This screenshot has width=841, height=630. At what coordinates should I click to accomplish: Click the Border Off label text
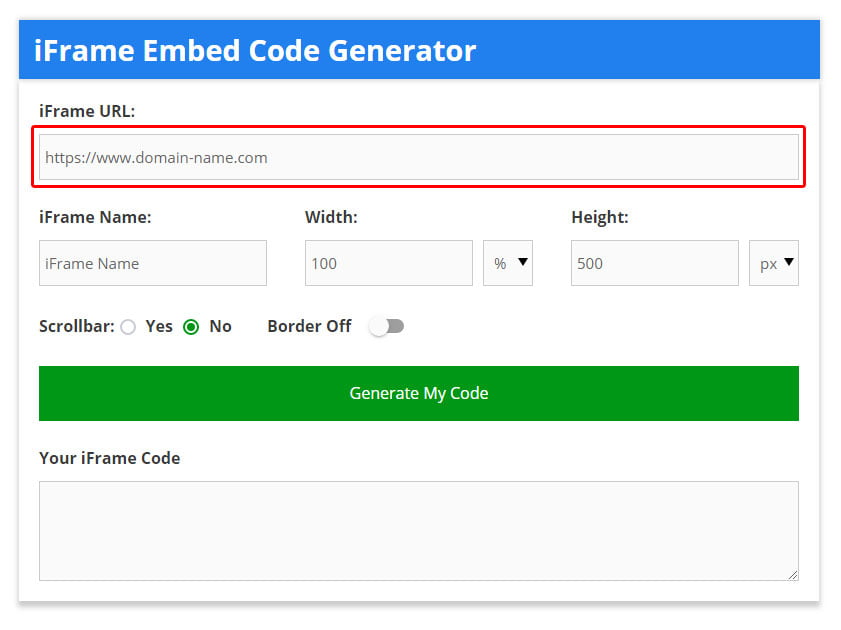[x=309, y=326]
